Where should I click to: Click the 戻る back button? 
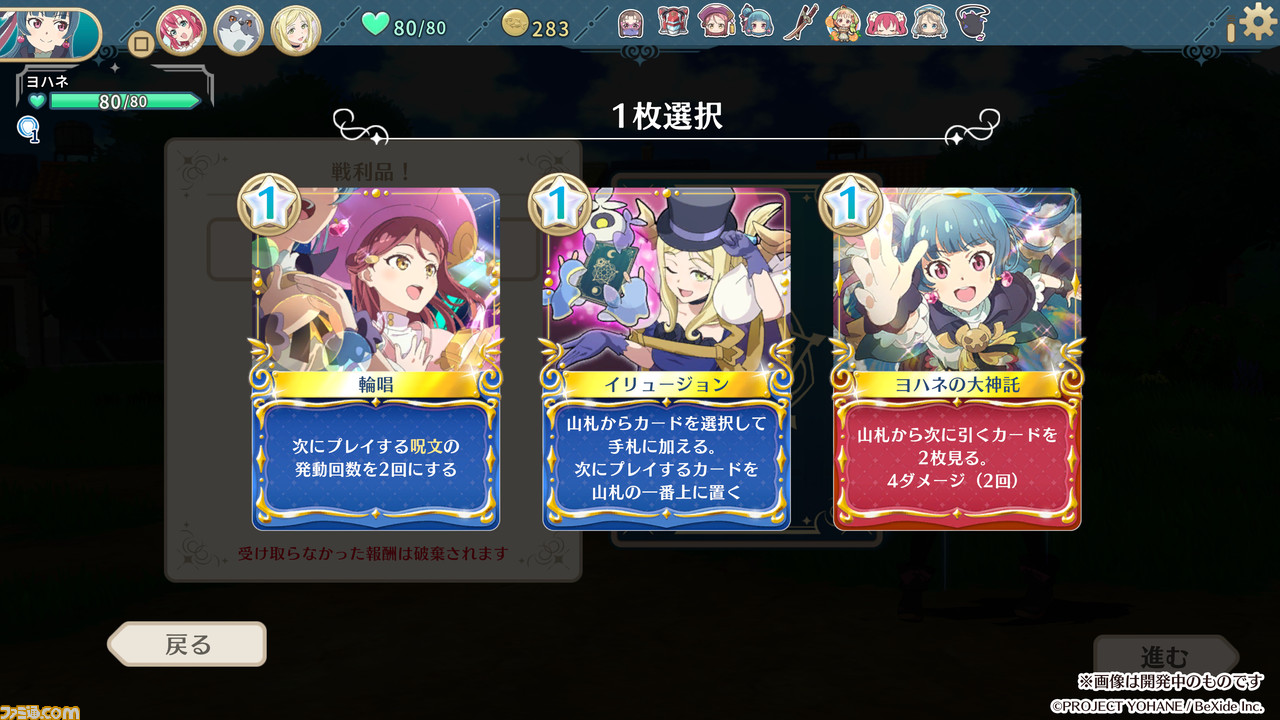point(187,644)
